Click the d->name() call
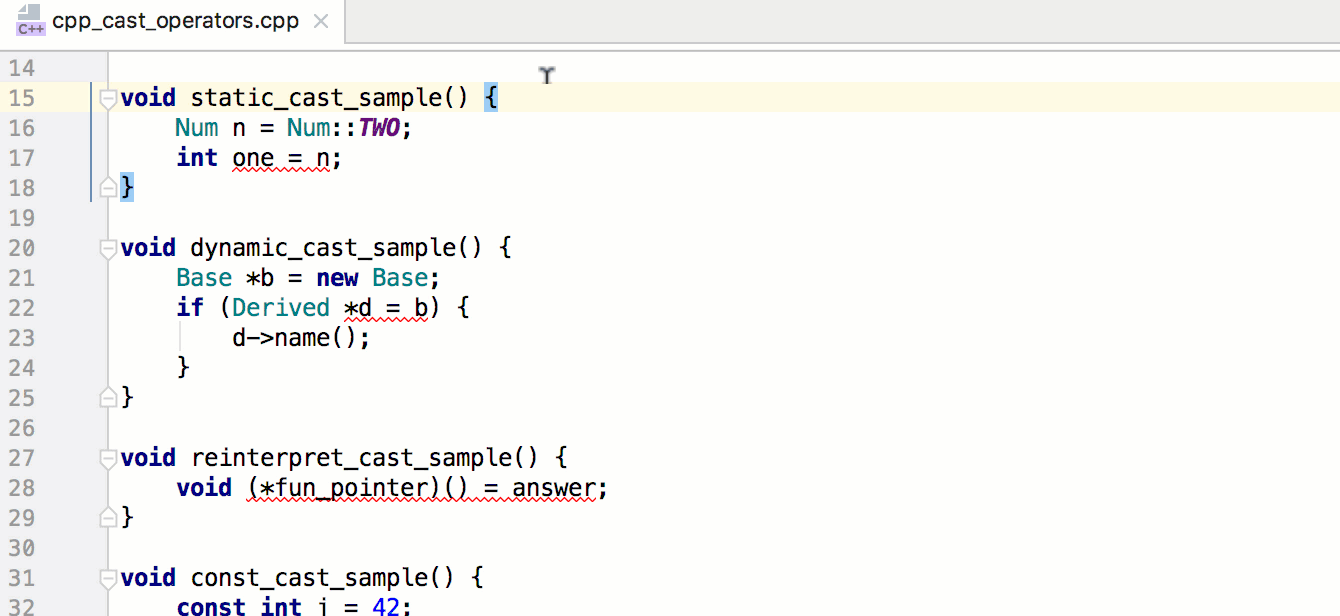 (301, 338)
